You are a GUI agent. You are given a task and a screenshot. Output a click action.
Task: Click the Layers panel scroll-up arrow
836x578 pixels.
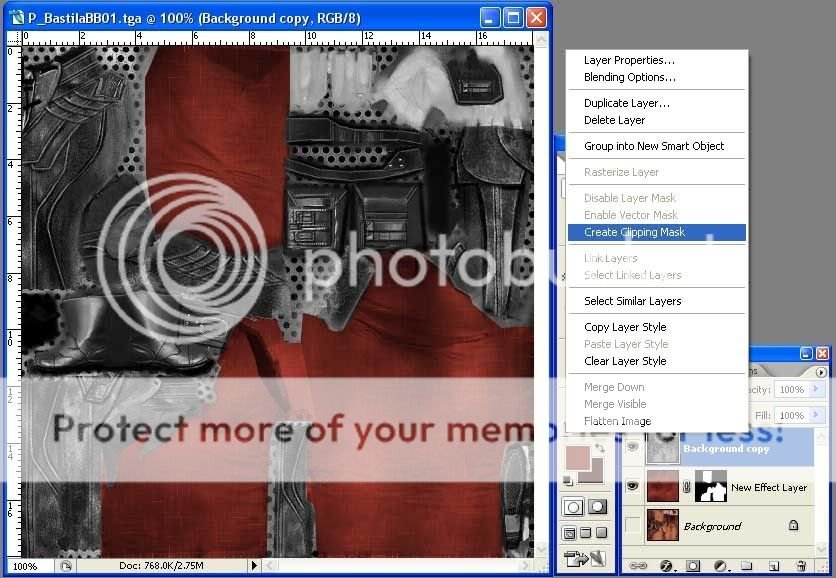click(822, 437)
